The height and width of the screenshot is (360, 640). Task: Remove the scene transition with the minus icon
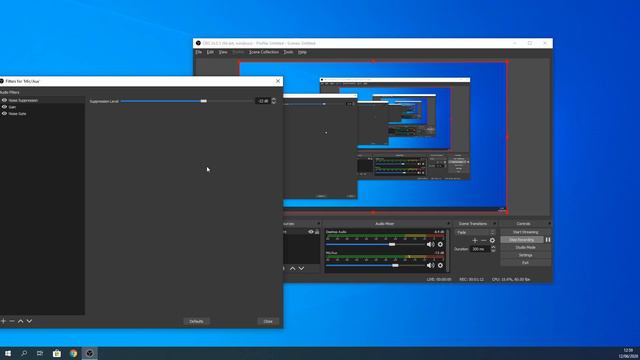[484, 240]
